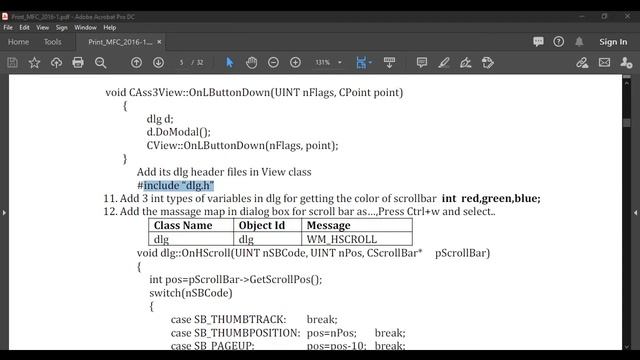Activate the hand pan tool
Viewport: 640px width, 360px height.
[x=251, y=62]
